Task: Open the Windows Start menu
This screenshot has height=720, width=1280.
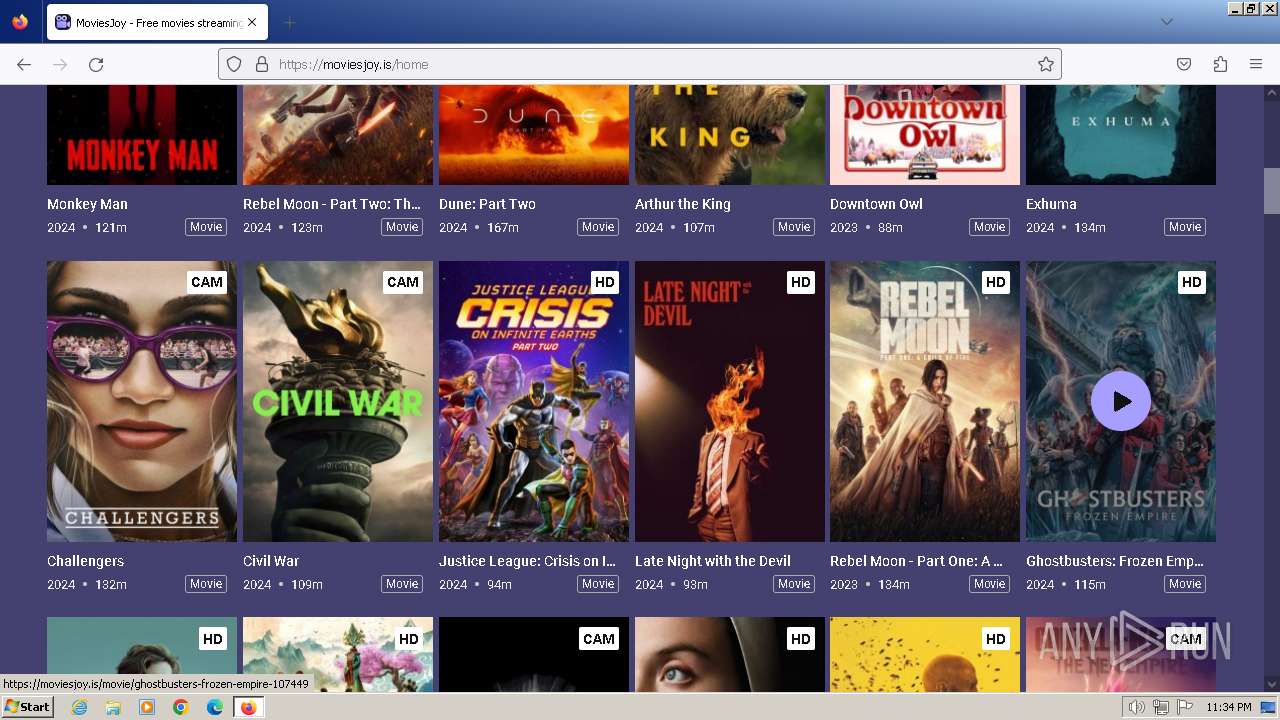Action: coord(28,707)
